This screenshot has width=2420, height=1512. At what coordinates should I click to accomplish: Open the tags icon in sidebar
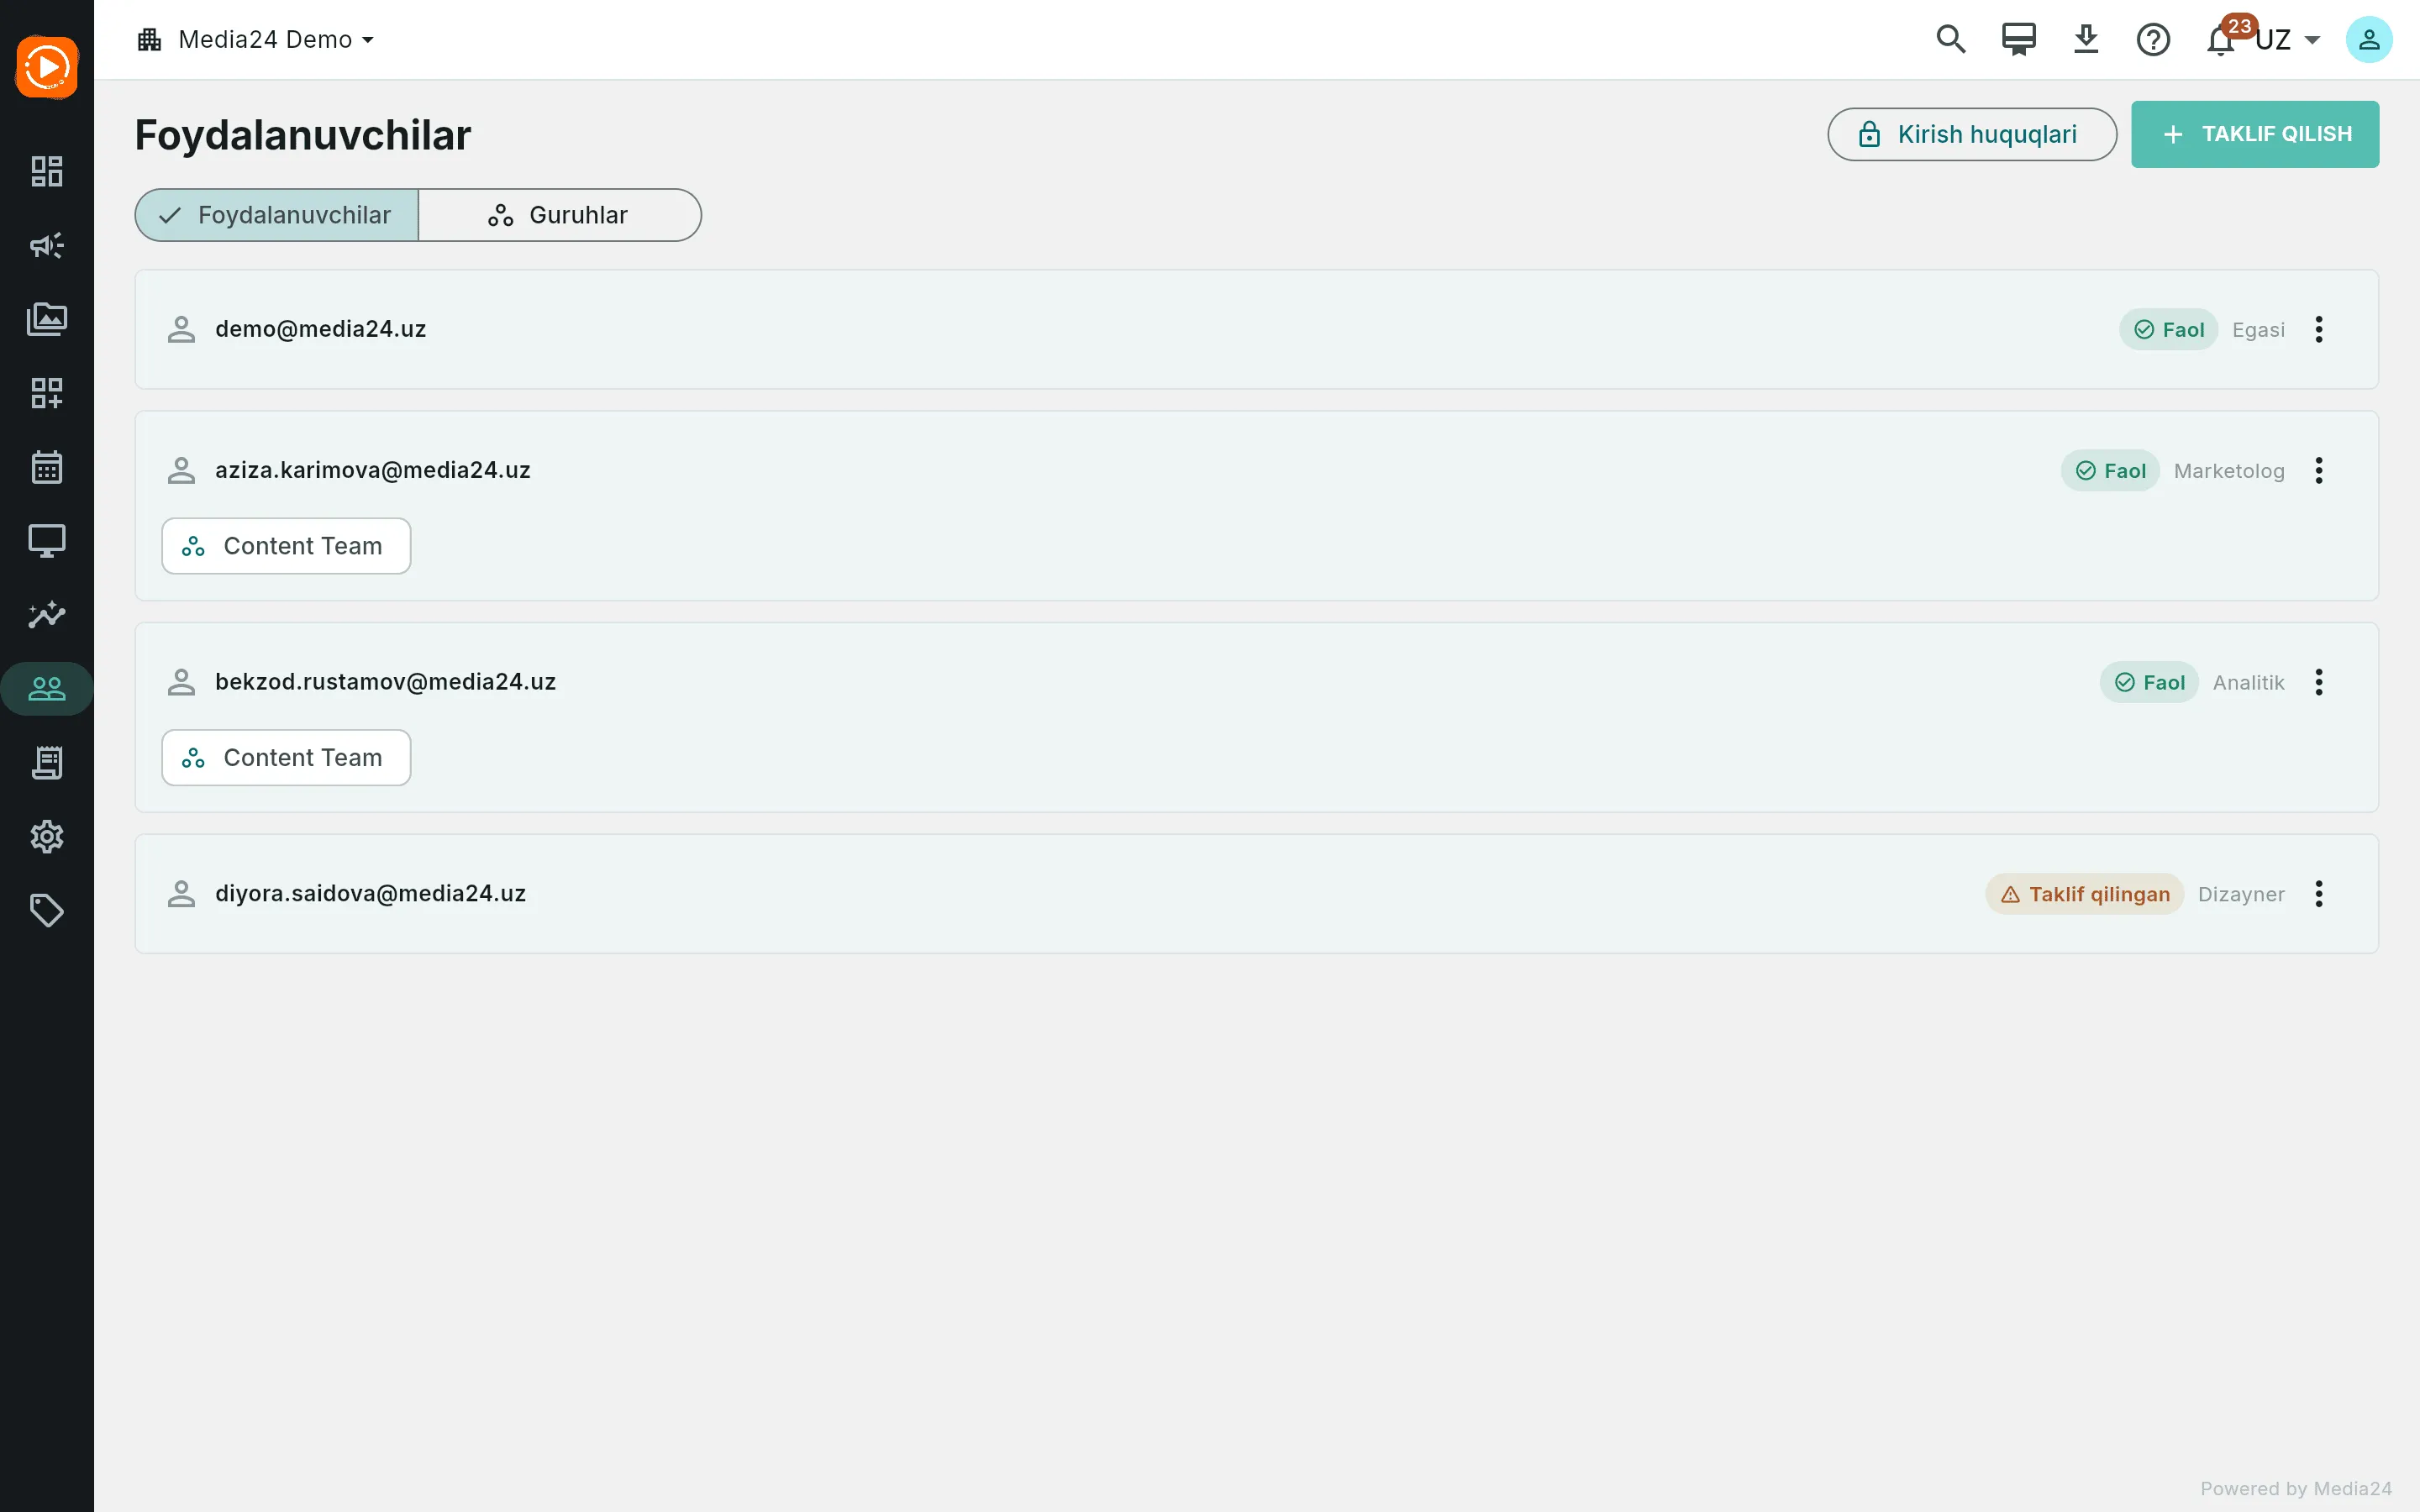(47, 911)
